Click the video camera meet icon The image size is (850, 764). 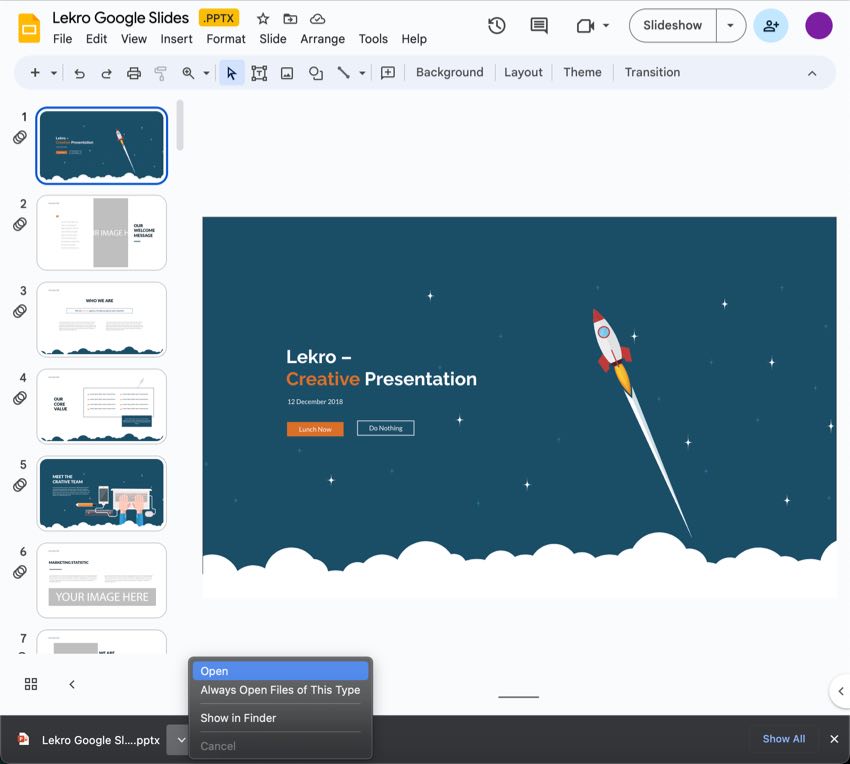click(585, 25)
